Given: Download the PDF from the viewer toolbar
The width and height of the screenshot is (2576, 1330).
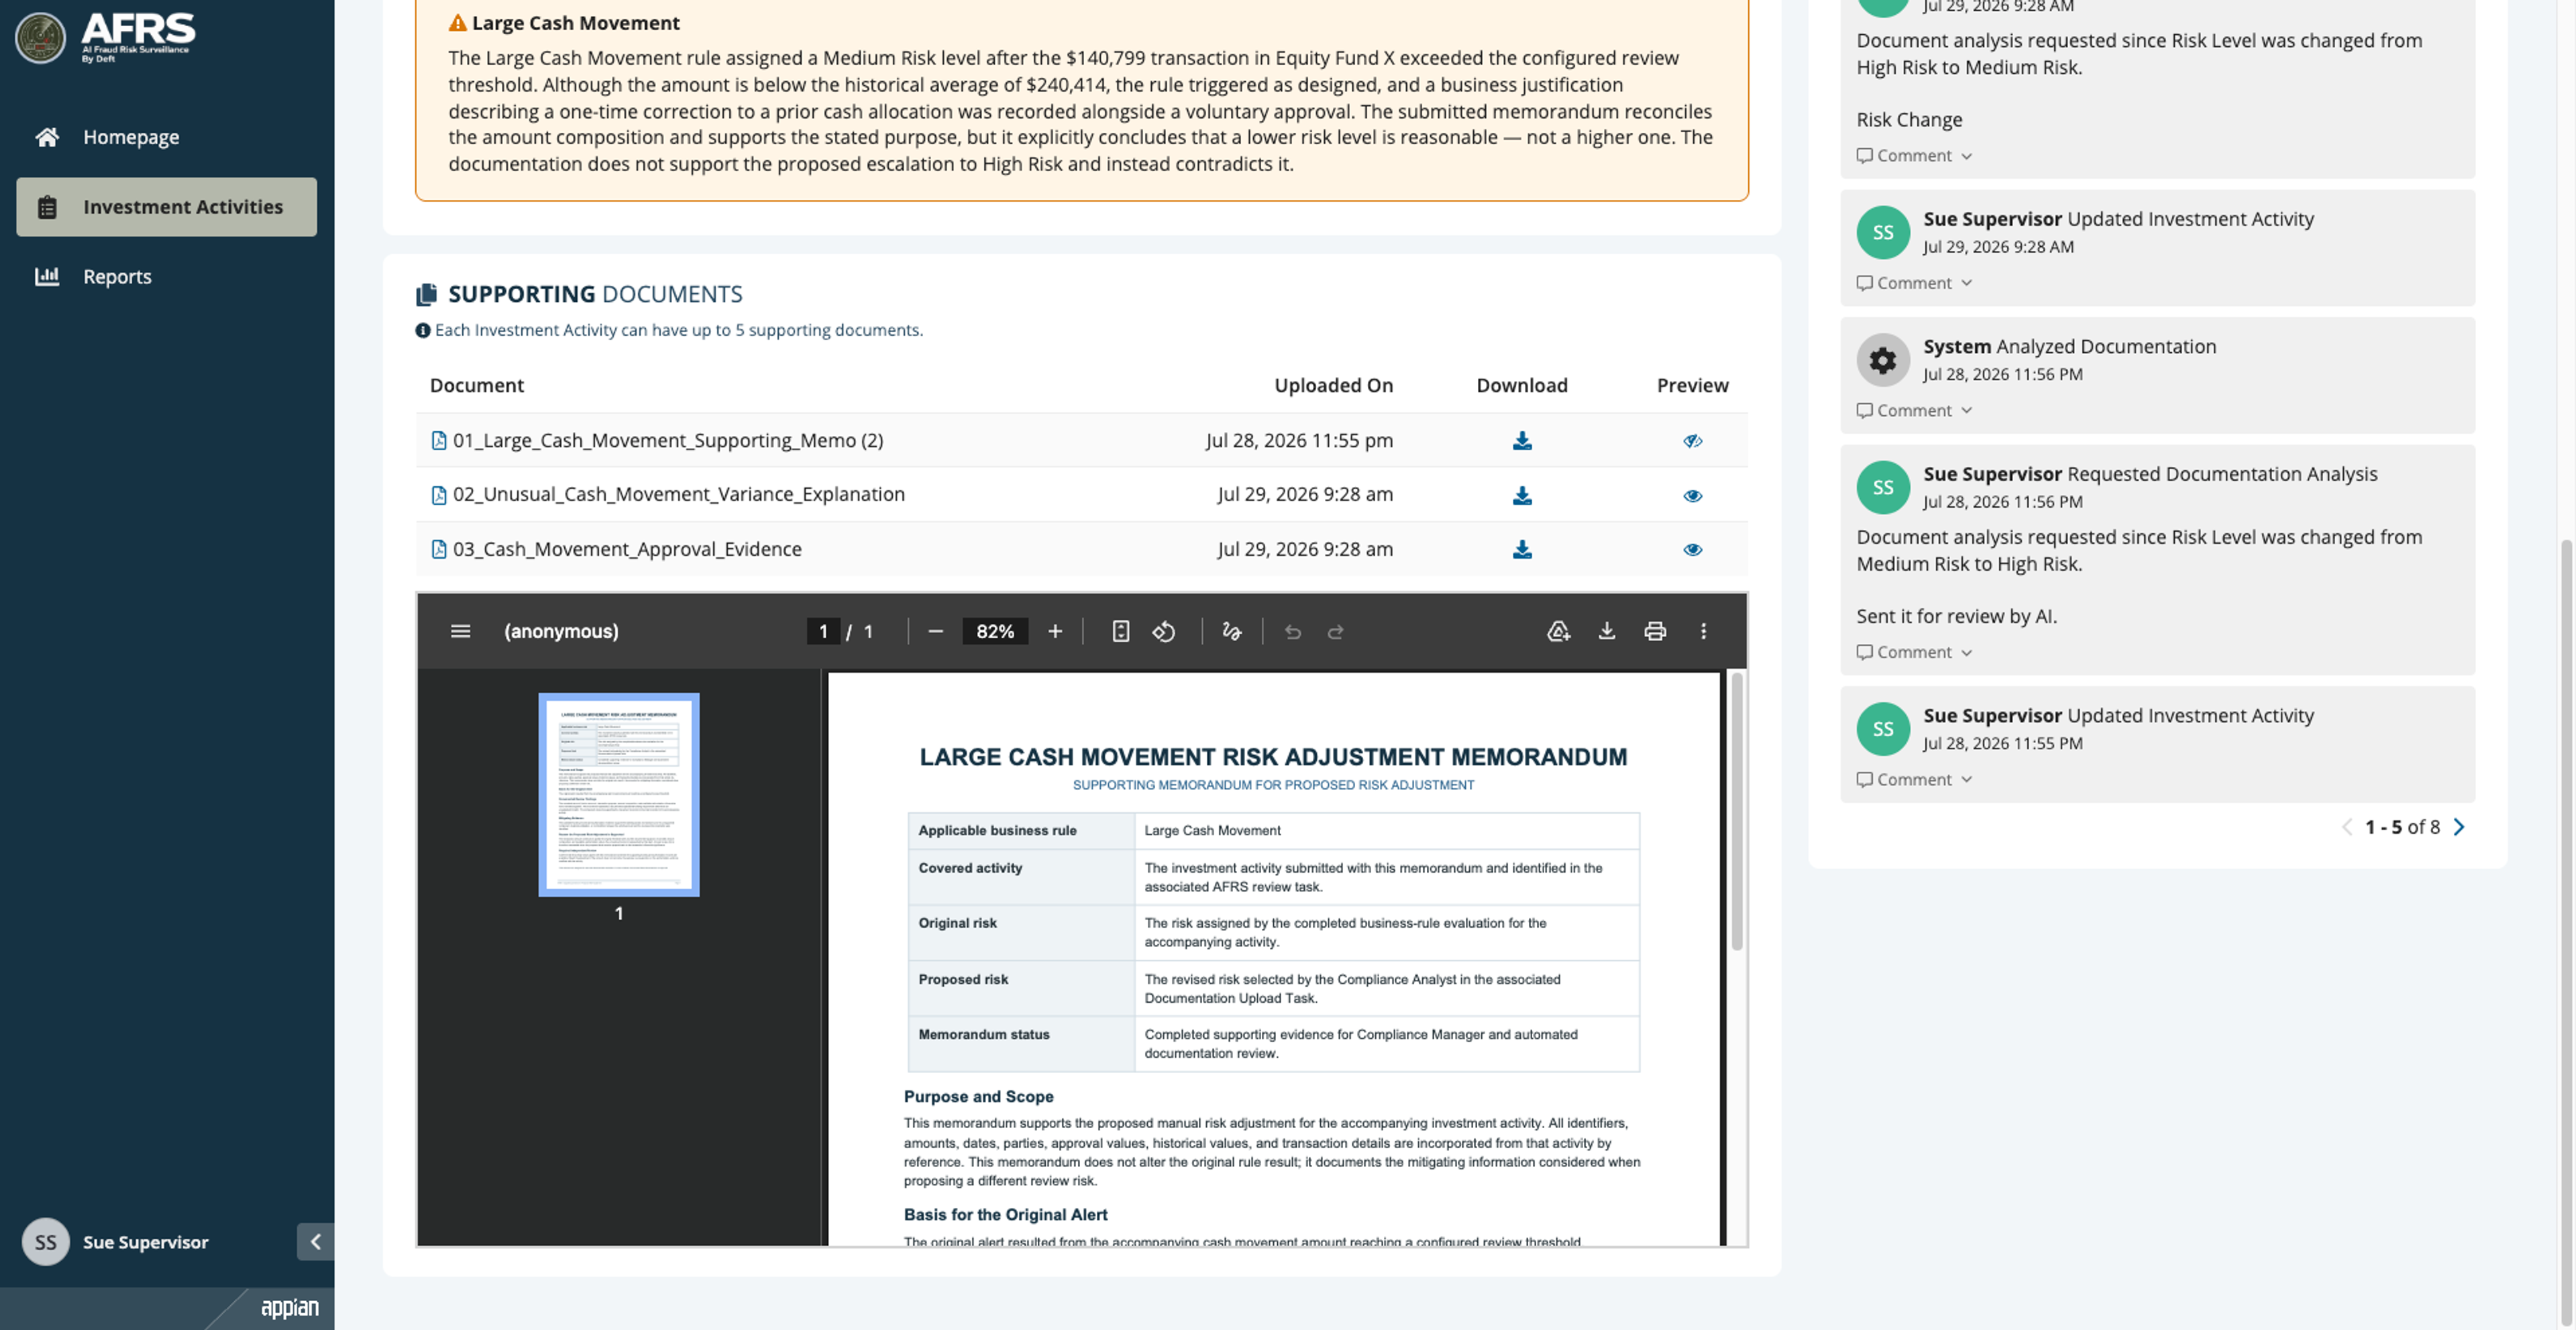Looking at the screenshot, I should (x=1606, y=631).
